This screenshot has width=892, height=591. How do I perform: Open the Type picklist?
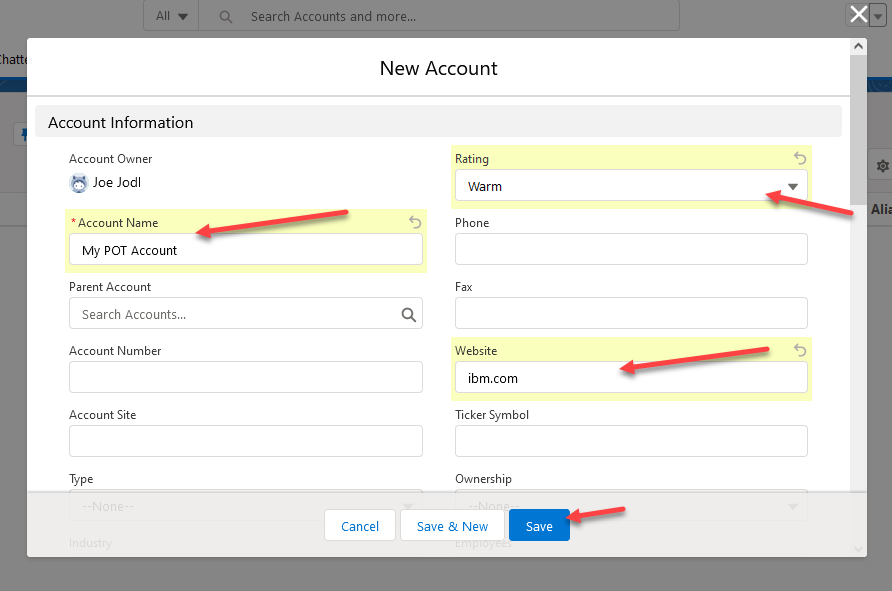(245, 506)
